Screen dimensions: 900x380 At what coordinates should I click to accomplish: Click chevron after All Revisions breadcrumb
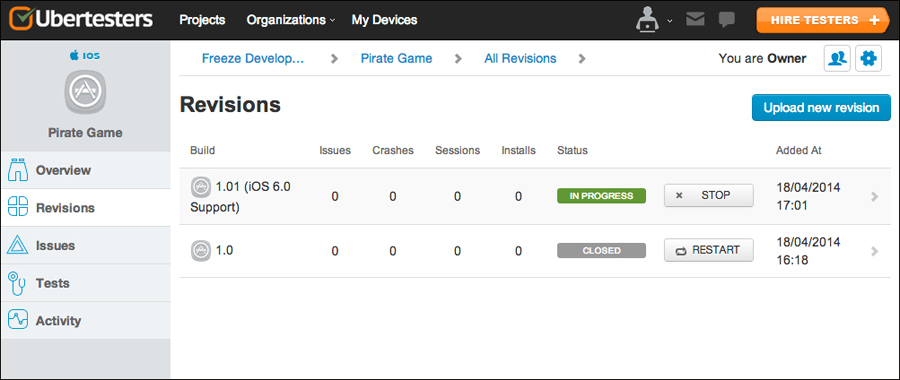[582, 59]
